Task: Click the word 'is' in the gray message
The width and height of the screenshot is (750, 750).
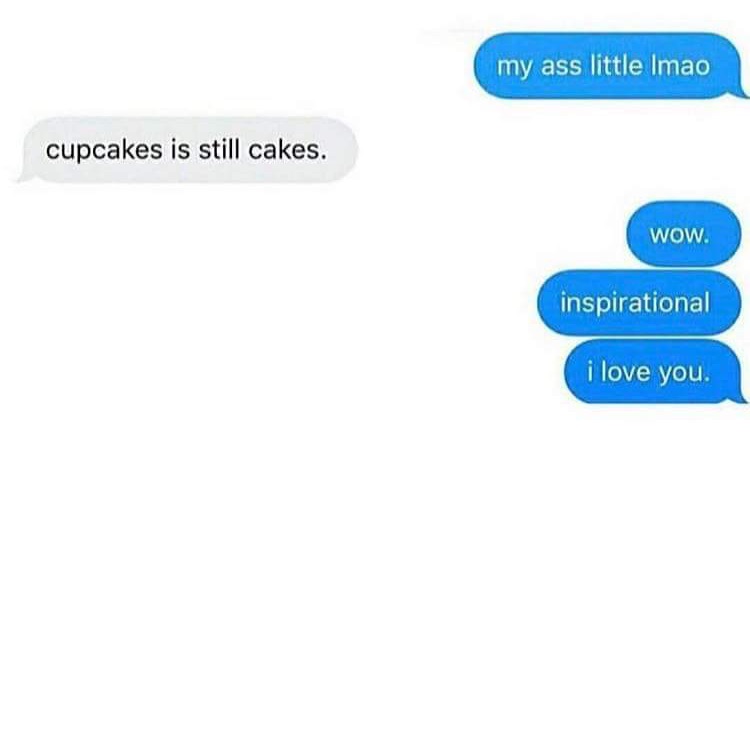Action: [181, 150]
